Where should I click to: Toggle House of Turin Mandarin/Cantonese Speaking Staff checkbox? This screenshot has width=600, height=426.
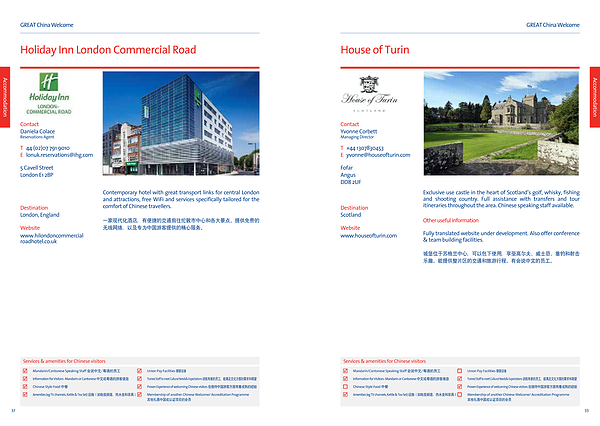tap(345, 371)
